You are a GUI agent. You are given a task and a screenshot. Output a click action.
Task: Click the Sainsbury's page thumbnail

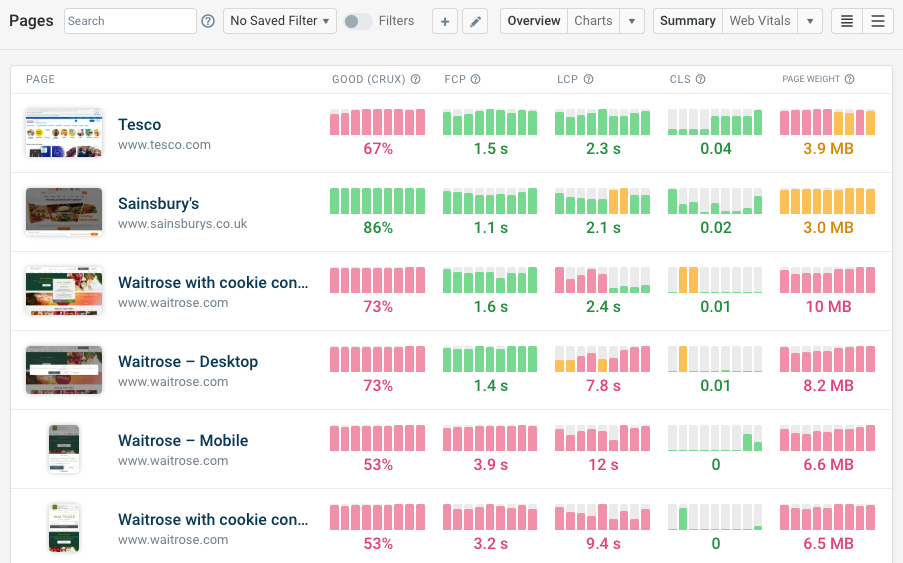click(64, 212)
